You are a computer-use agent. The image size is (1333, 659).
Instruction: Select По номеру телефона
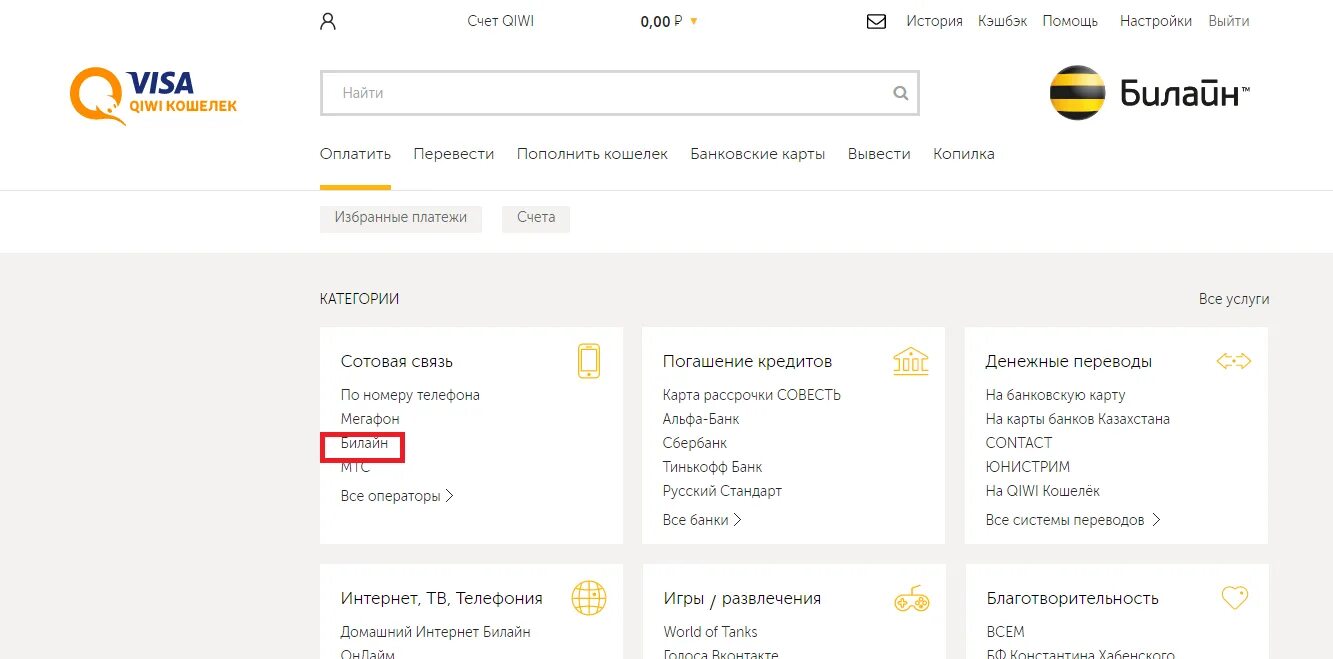410,395
